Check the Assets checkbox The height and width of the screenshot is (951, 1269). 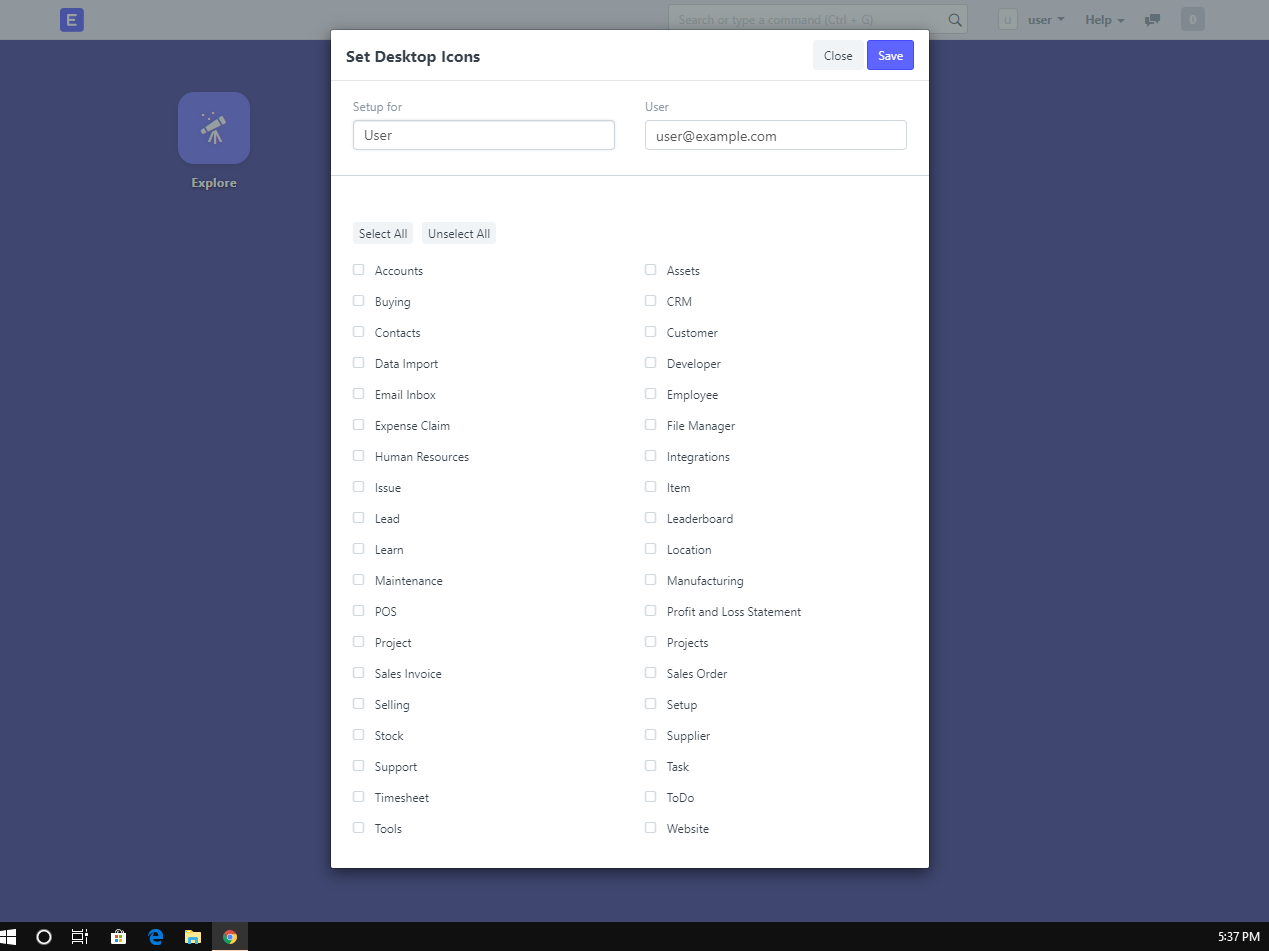651,270
